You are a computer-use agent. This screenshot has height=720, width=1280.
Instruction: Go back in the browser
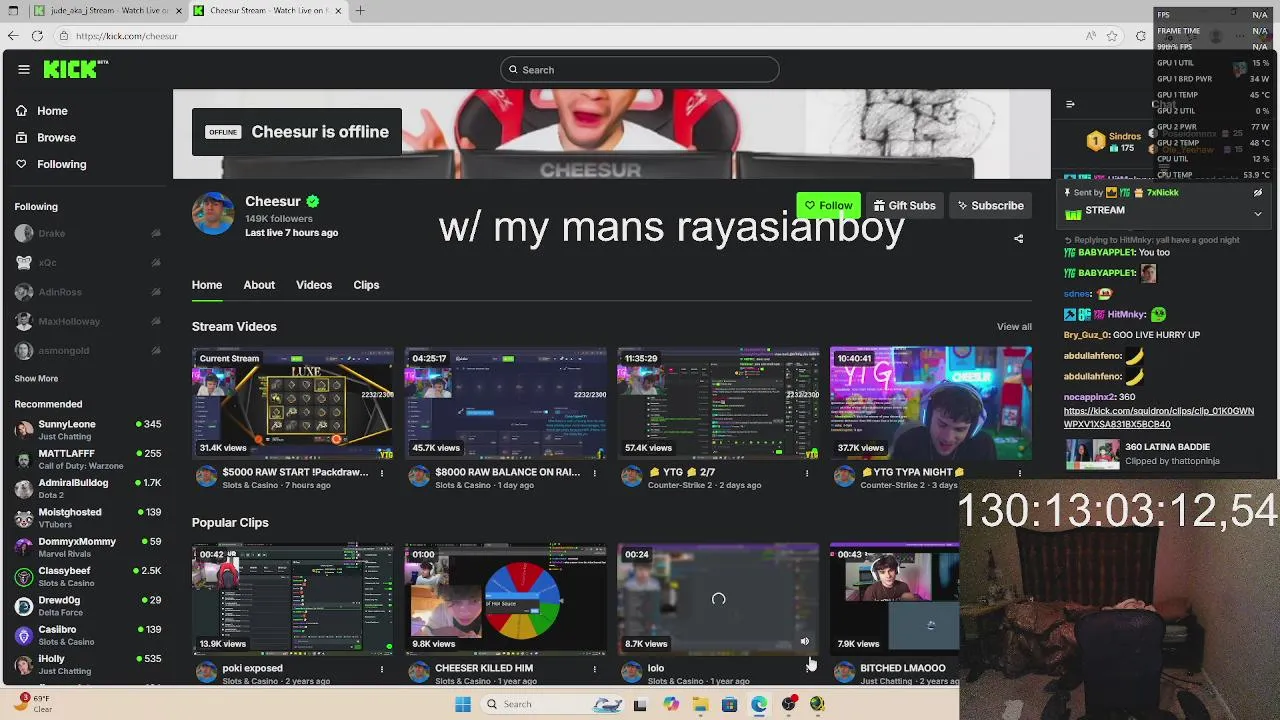point(12,36)
